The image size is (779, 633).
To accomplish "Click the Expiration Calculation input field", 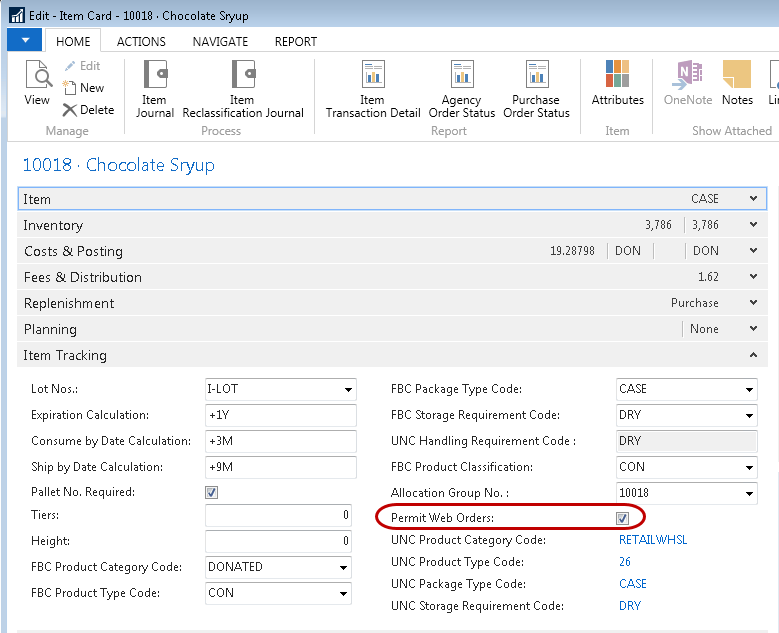I will pos(279,415).
